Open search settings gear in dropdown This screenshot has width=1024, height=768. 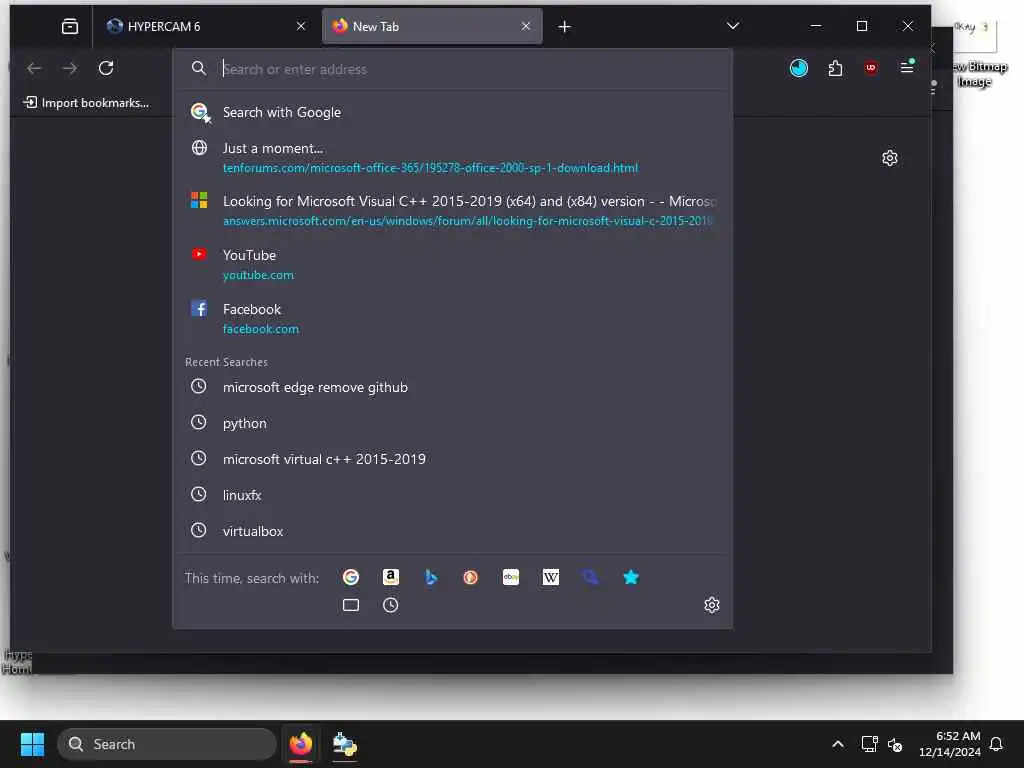pos(712,605)
